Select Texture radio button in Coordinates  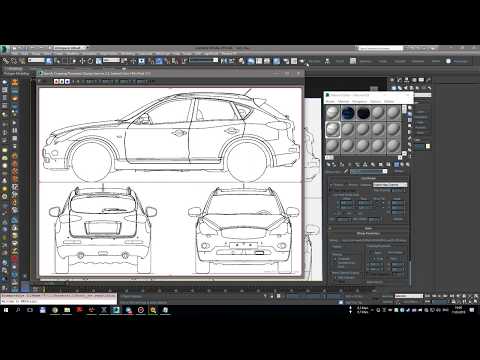pyautogui.click(x=331, y=185)
